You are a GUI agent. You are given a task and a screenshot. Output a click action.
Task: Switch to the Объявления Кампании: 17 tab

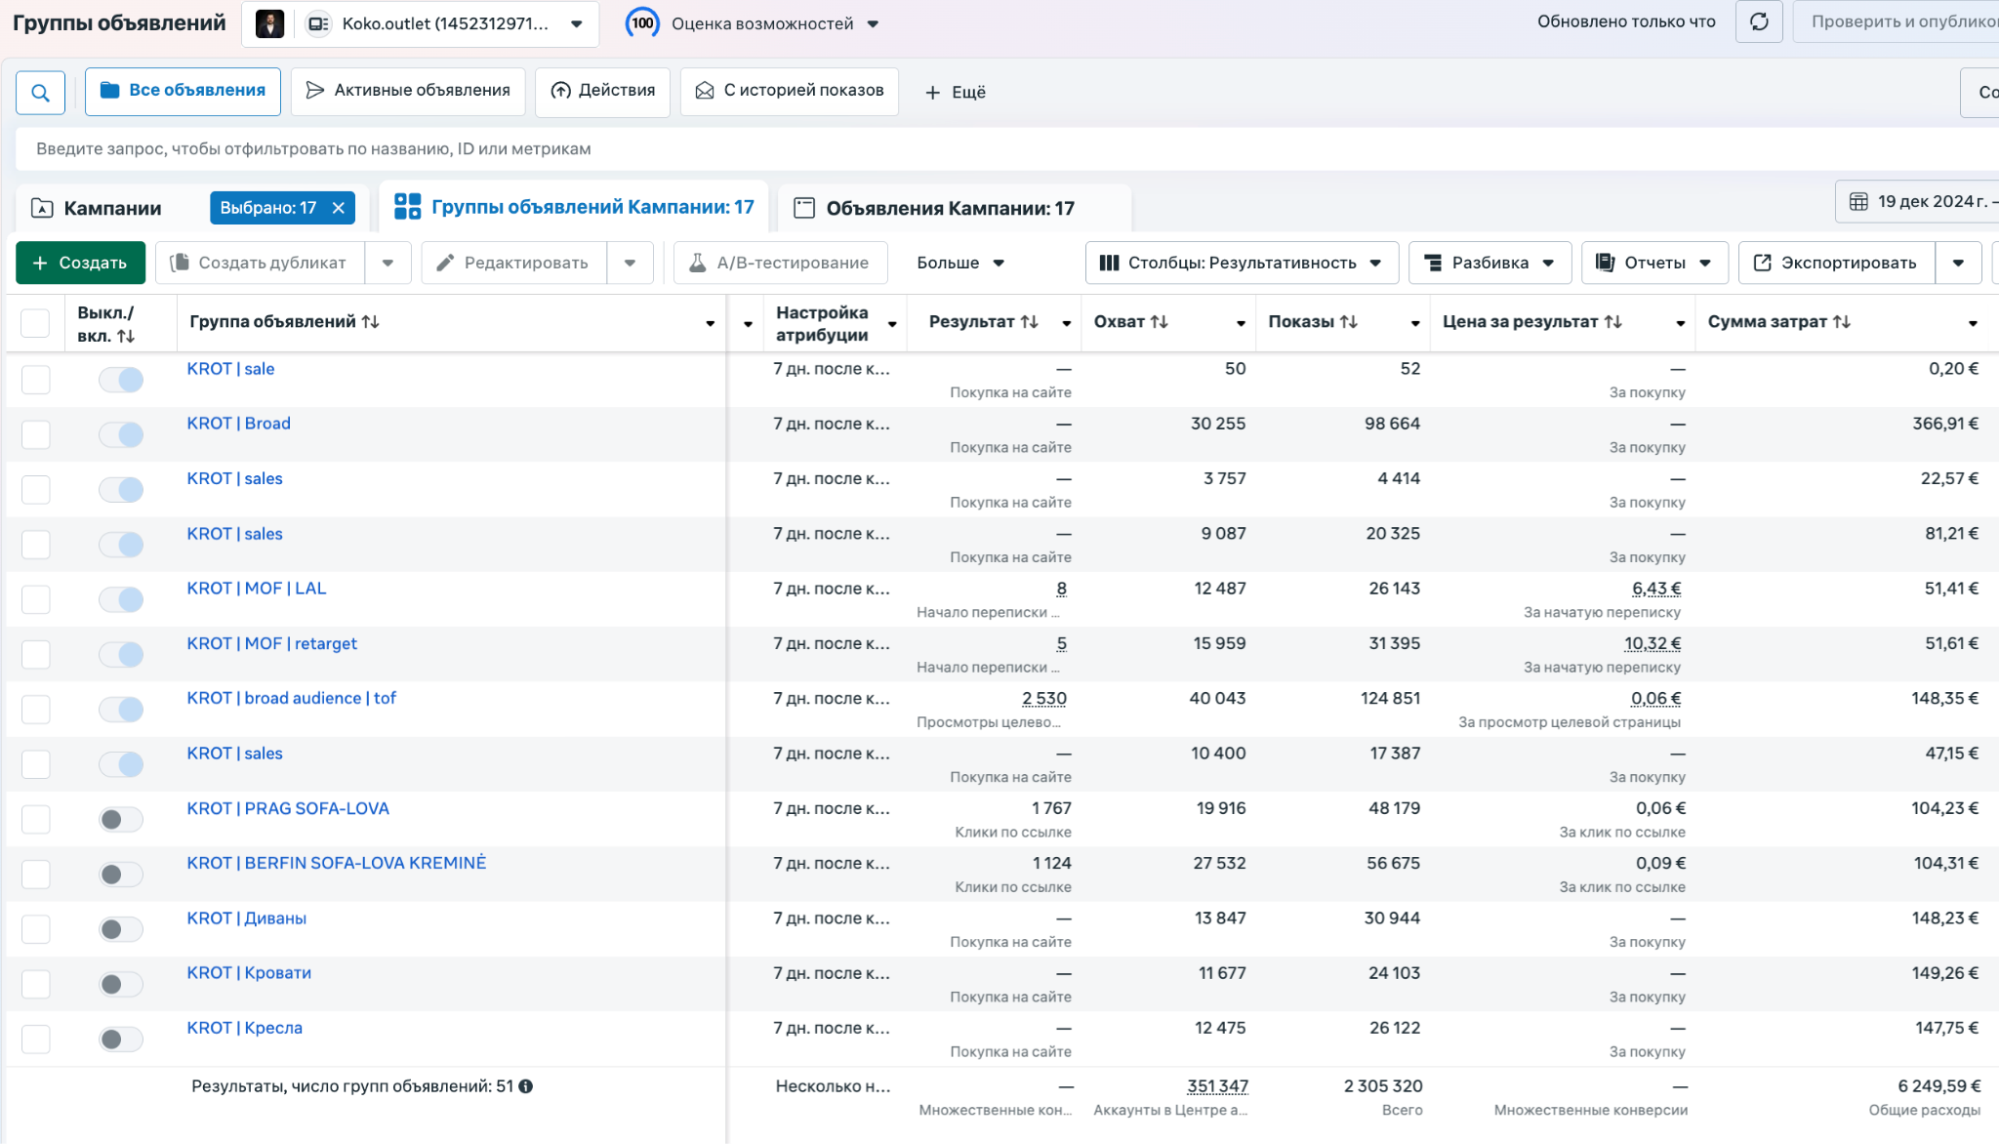949,208
